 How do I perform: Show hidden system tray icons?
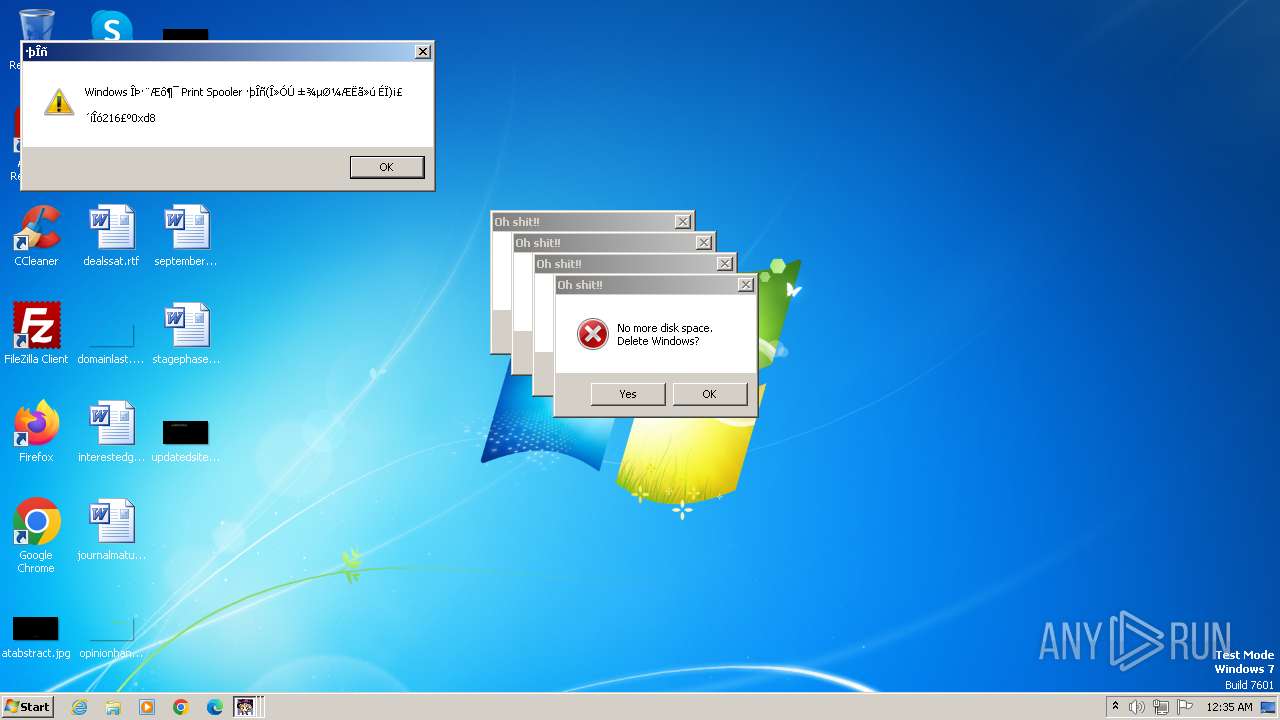(x=1116, y=707)
